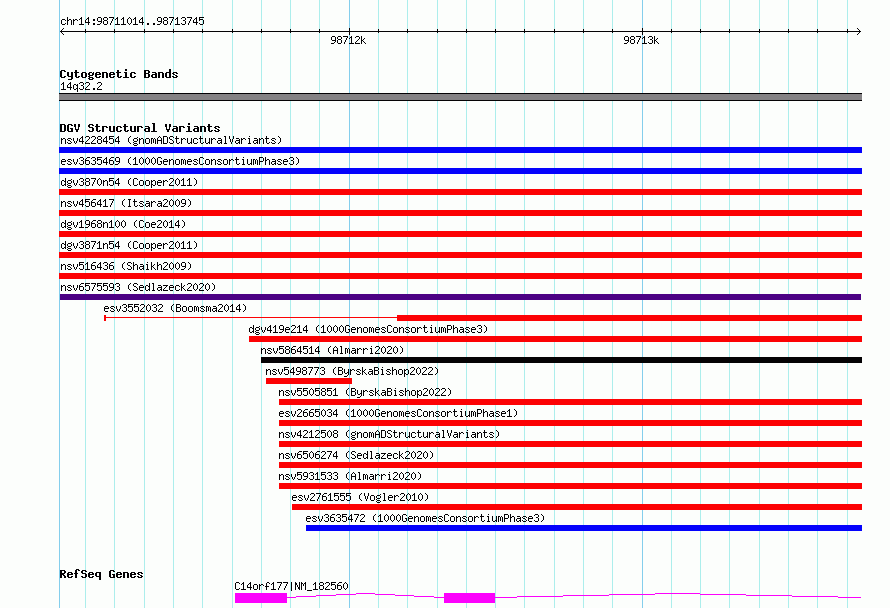Click the red bar under dgv419e214
The image size is (890, 608).
(x=555, y=339)
